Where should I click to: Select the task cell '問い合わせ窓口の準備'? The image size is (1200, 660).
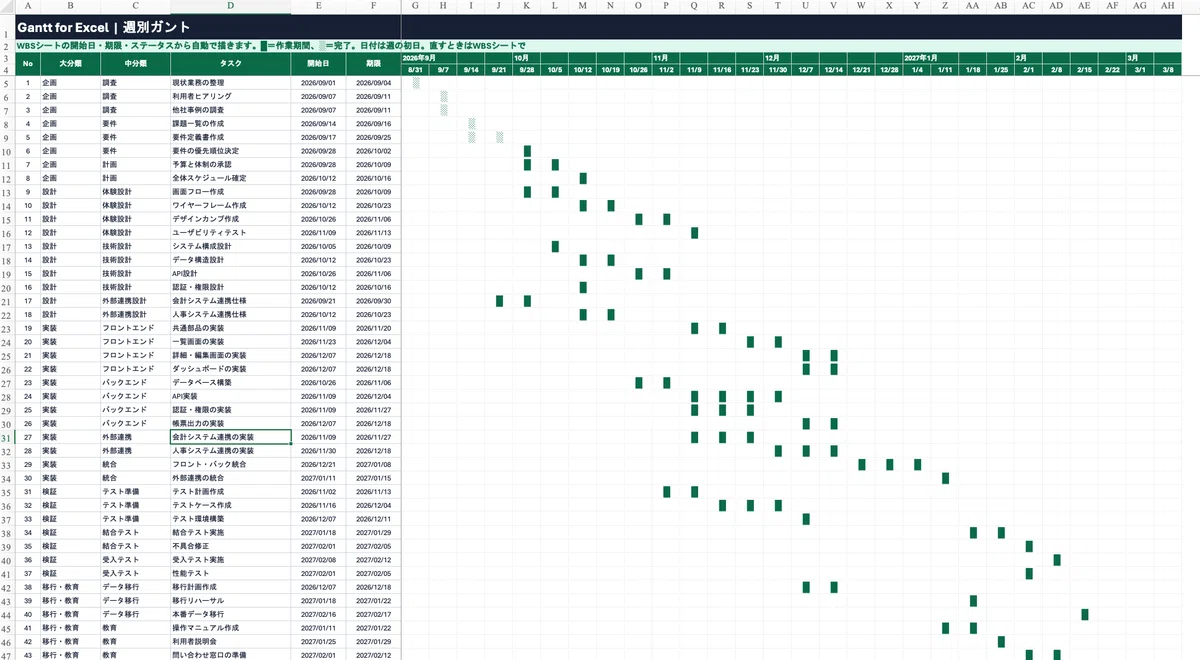click(x=231, y=655)
